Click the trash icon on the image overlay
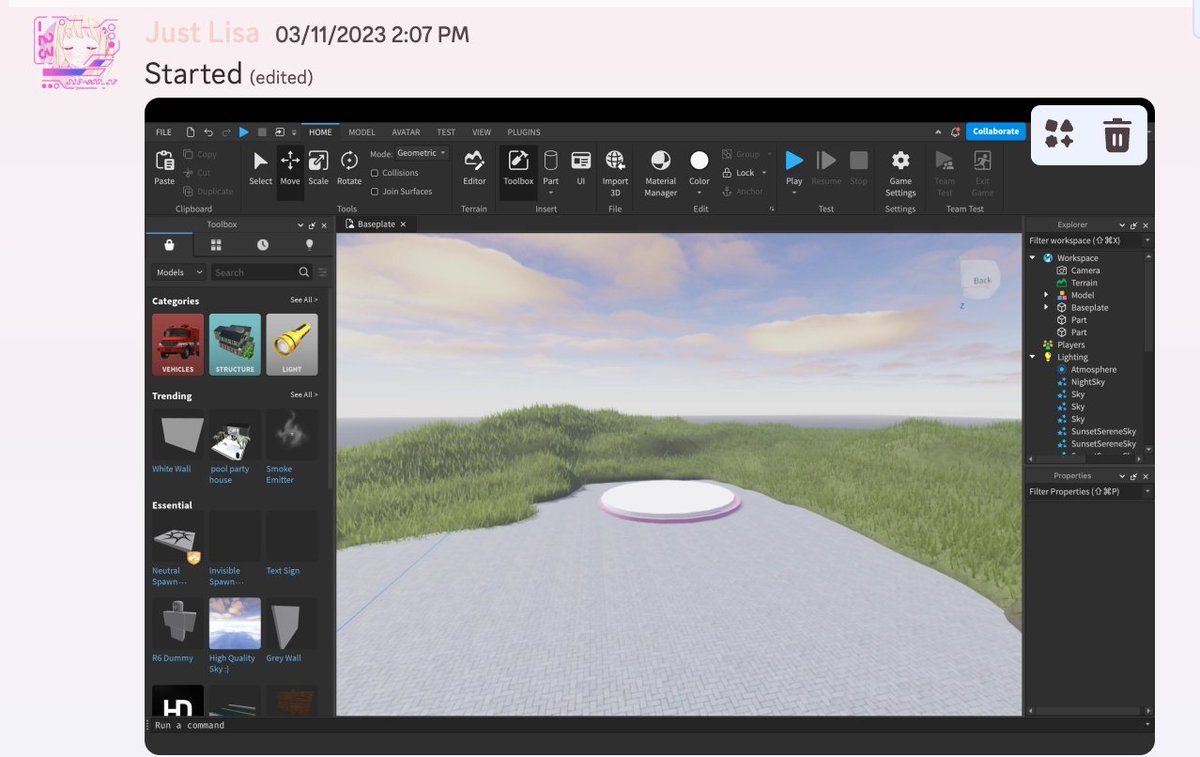 click(x=1117, y=134)
